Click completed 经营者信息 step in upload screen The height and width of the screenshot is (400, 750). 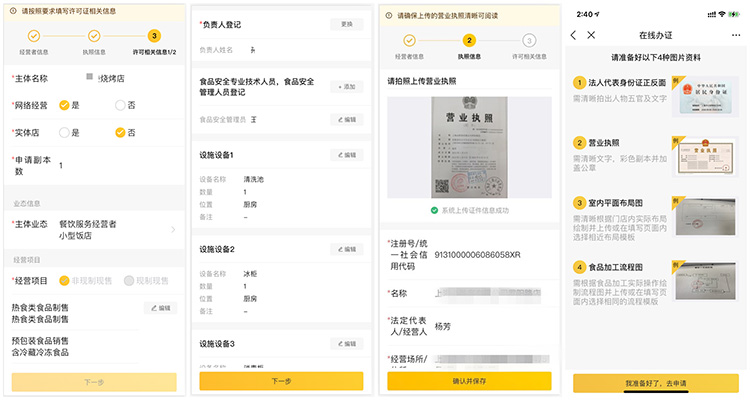coord(409,41)
